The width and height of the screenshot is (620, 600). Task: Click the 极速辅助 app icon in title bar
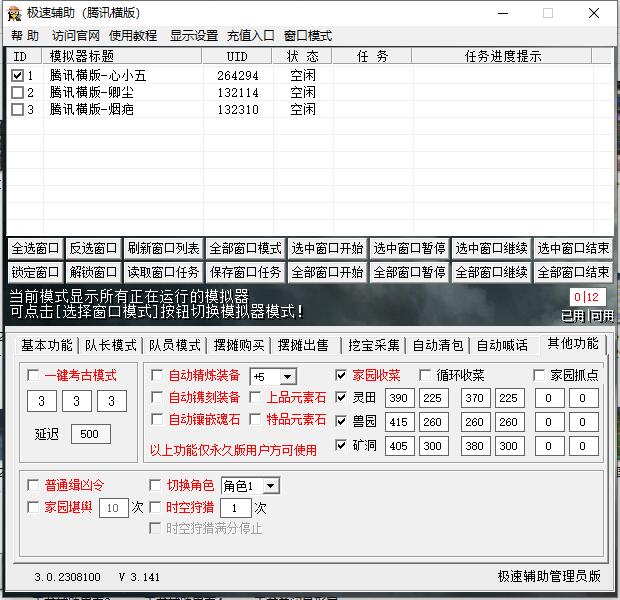pyautogui.click(x=15, y=13)
